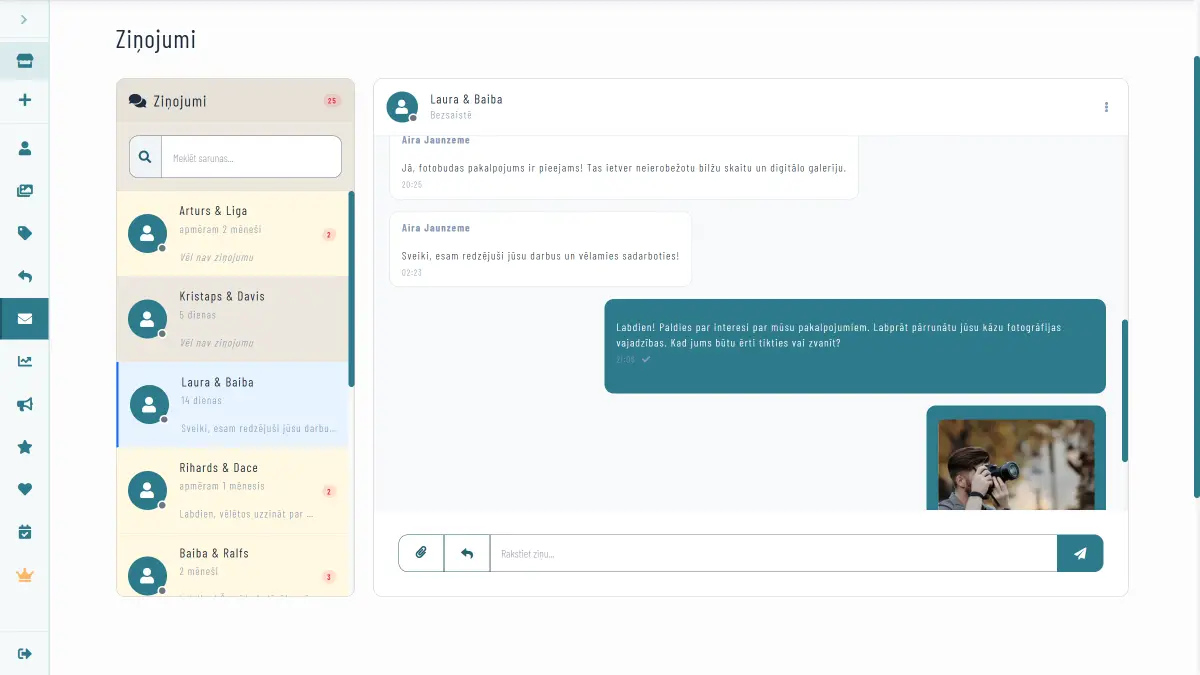The height and width of the screenshot is (675, 1200).
Task: Open the three-dot chat options menu
Action: 1106,107
